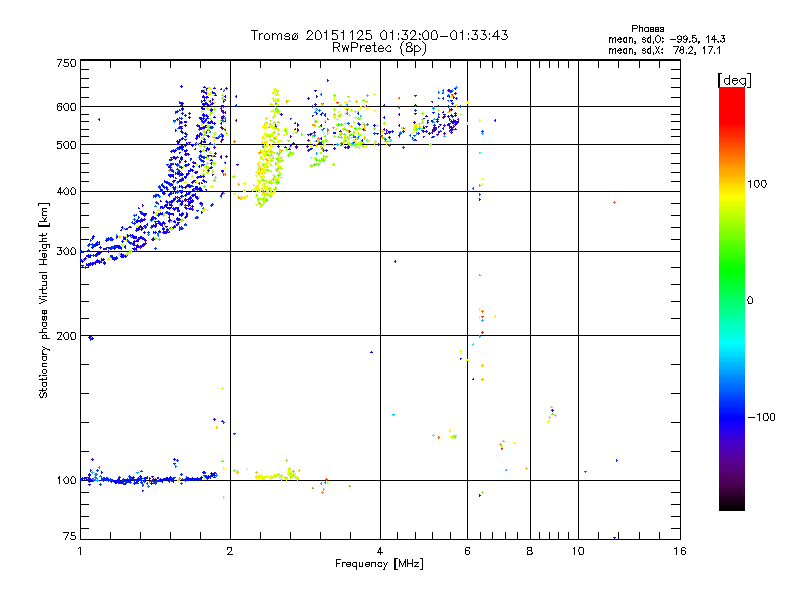Click the 200 km y-axis tick label
Viewport: 800px width, 600px height.
point(66,336)
